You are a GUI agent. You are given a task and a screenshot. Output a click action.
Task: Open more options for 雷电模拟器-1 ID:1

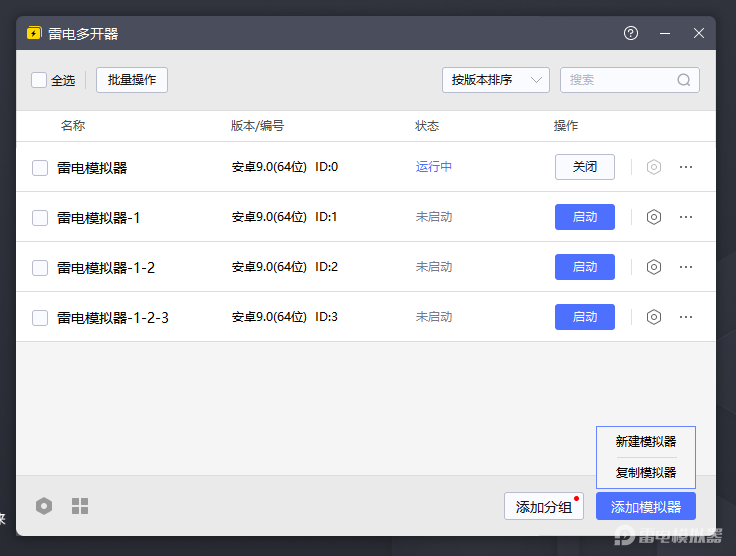(x=686, y=217)
